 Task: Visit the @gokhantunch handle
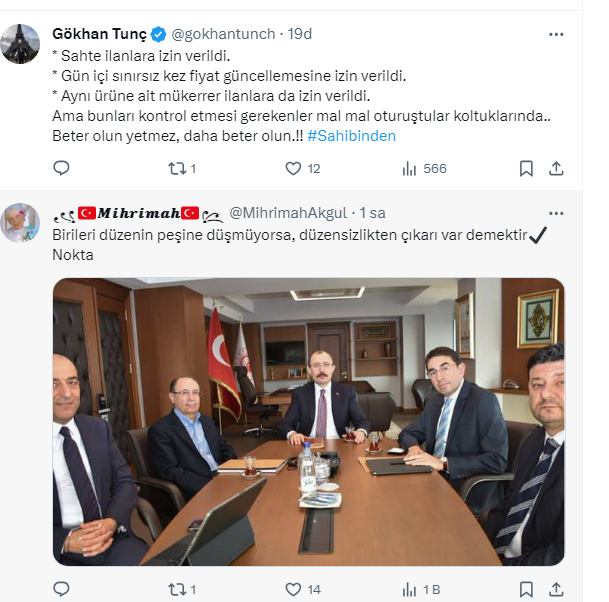tap(223, 34)
